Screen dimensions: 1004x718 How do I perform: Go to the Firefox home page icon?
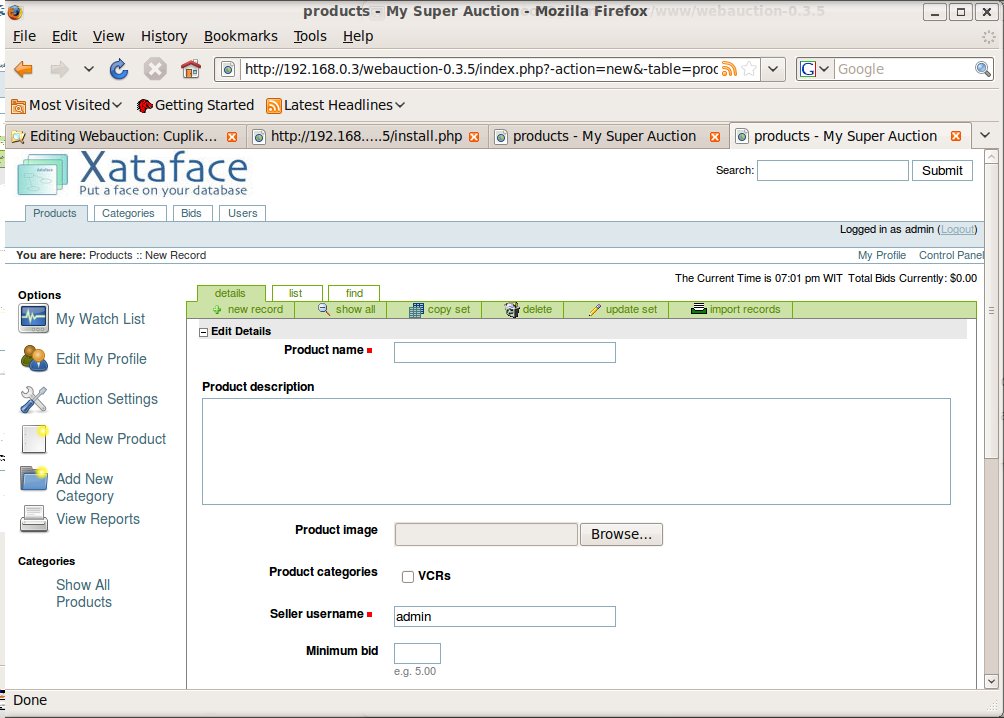(190, 69)
